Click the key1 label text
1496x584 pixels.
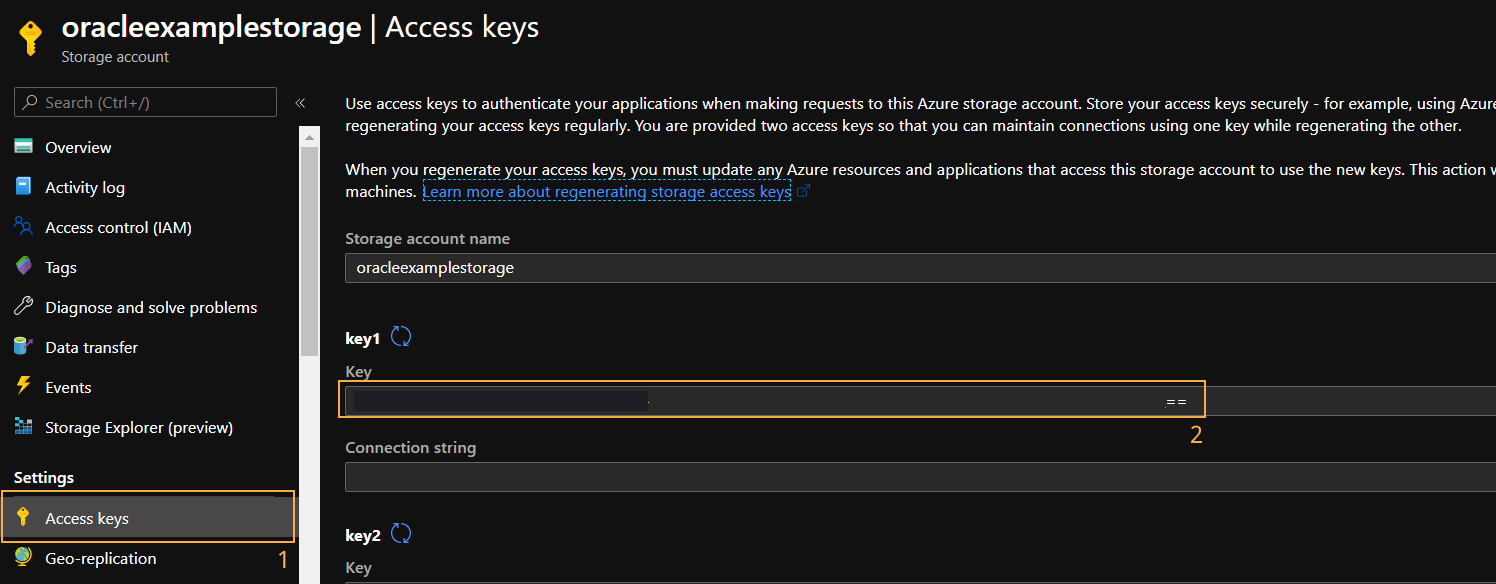[363, 339]
